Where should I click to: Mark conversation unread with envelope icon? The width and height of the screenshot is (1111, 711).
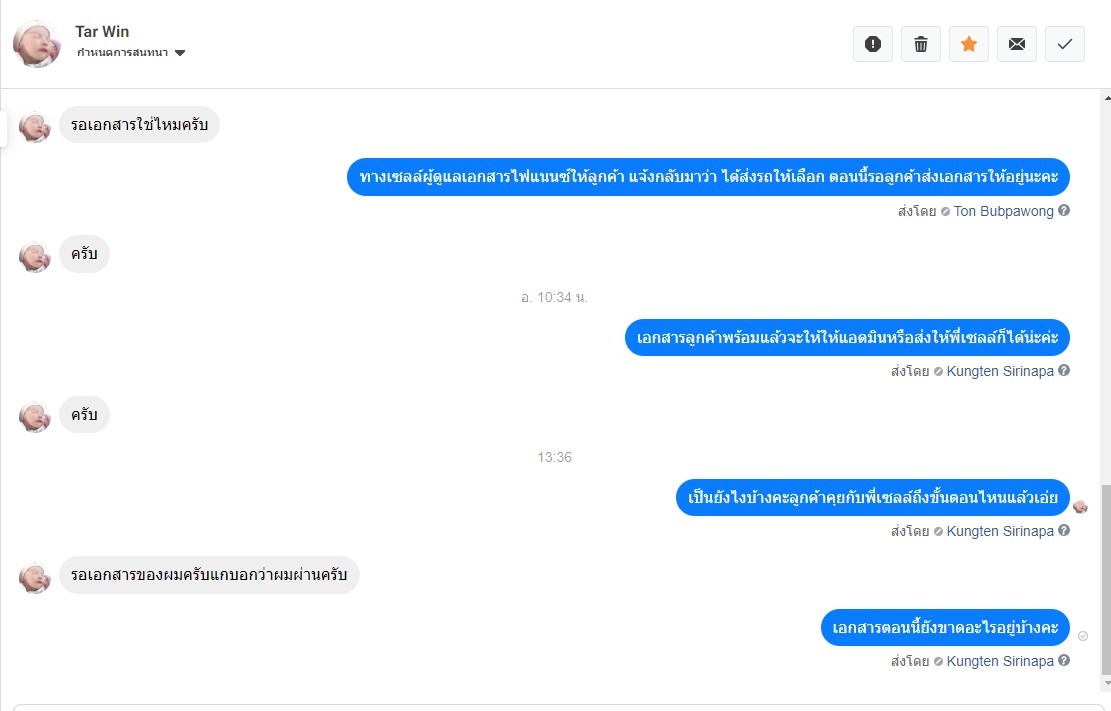click(1017, 44)
